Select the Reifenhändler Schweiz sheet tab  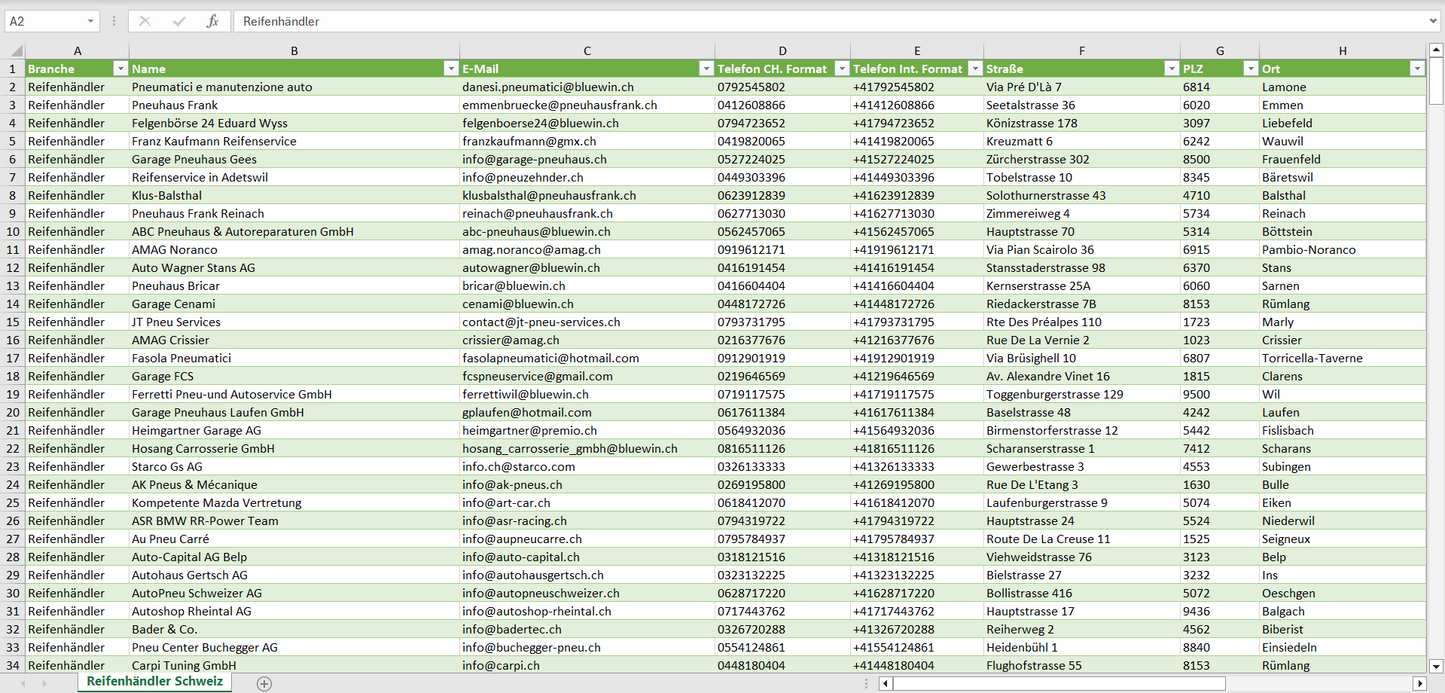pos(155,681)
